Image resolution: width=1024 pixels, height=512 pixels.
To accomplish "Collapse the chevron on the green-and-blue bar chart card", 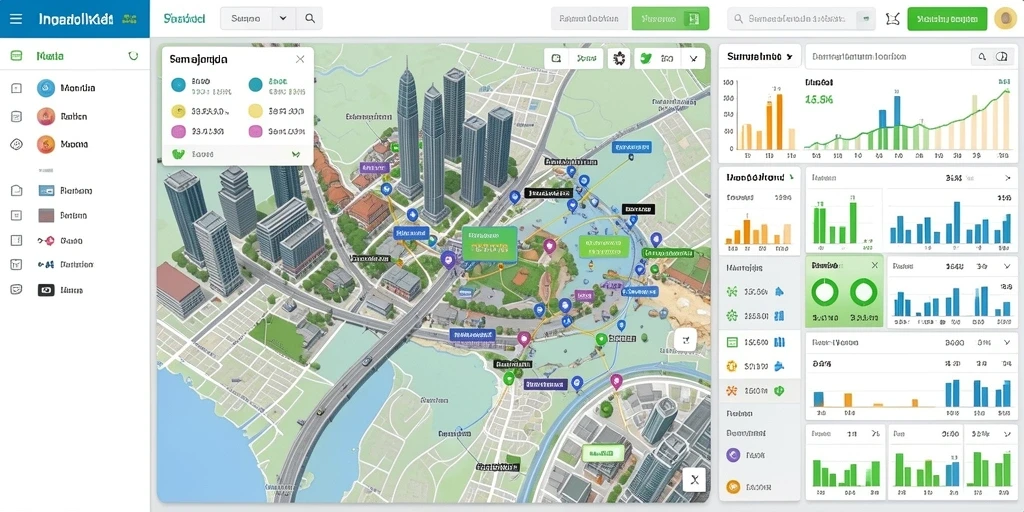I will (x=1006, y=178).
